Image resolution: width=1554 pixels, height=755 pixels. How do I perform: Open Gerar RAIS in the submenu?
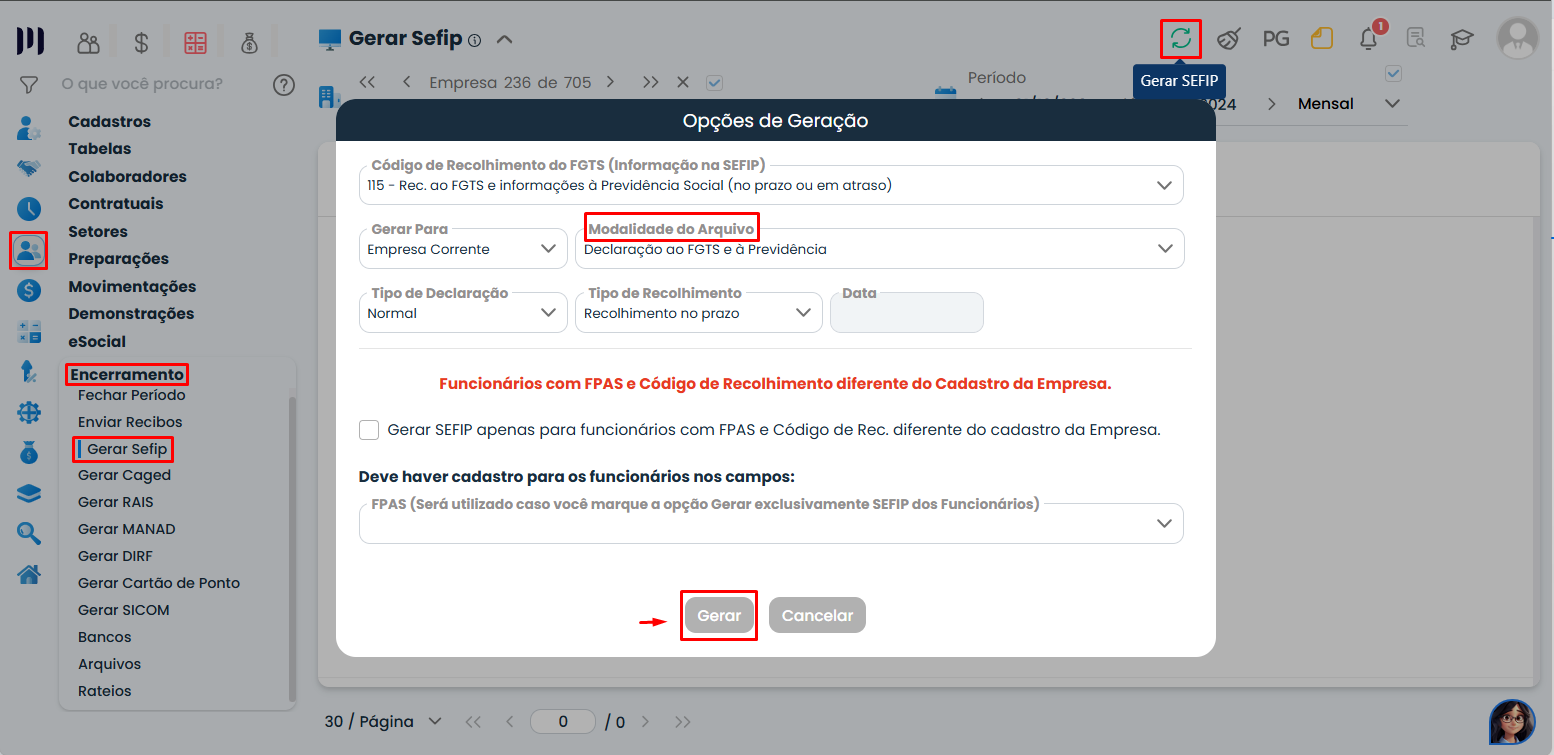[116, 502]
